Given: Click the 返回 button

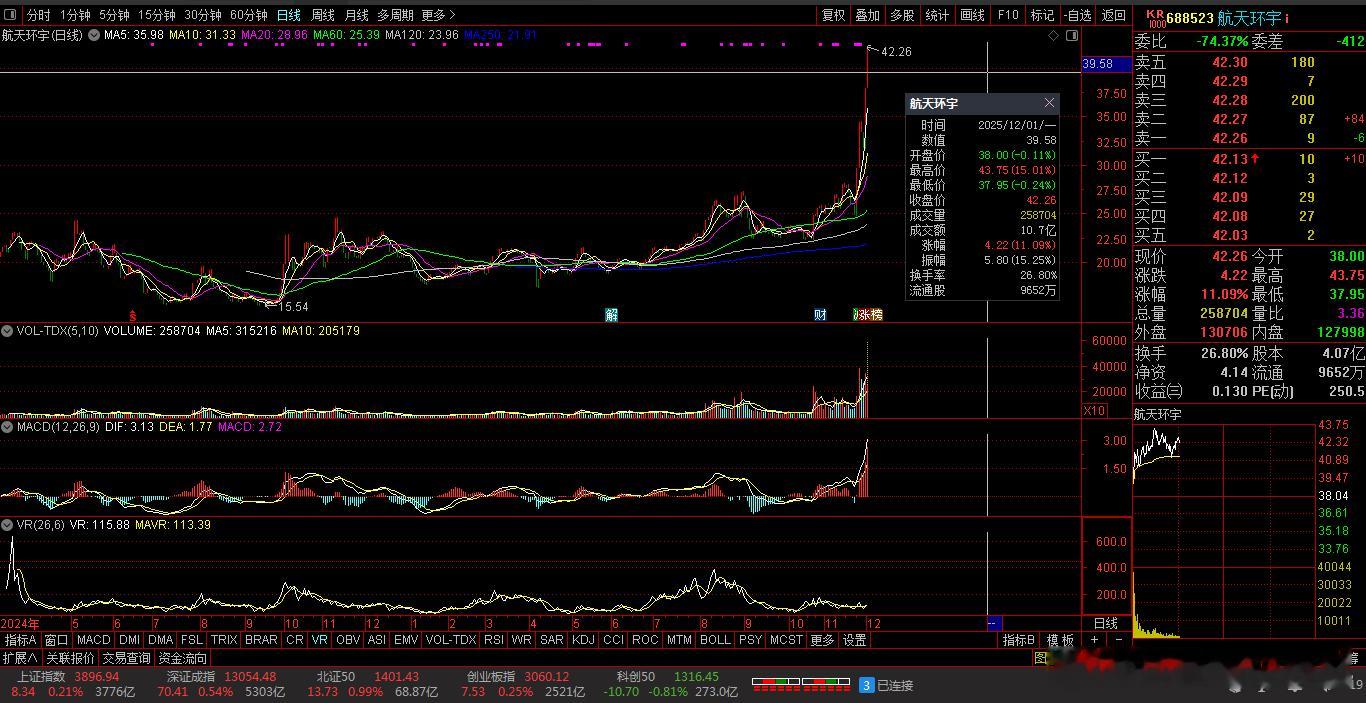Looking at the screenshot, I should pyautogui.click(x=1113, y=15).
